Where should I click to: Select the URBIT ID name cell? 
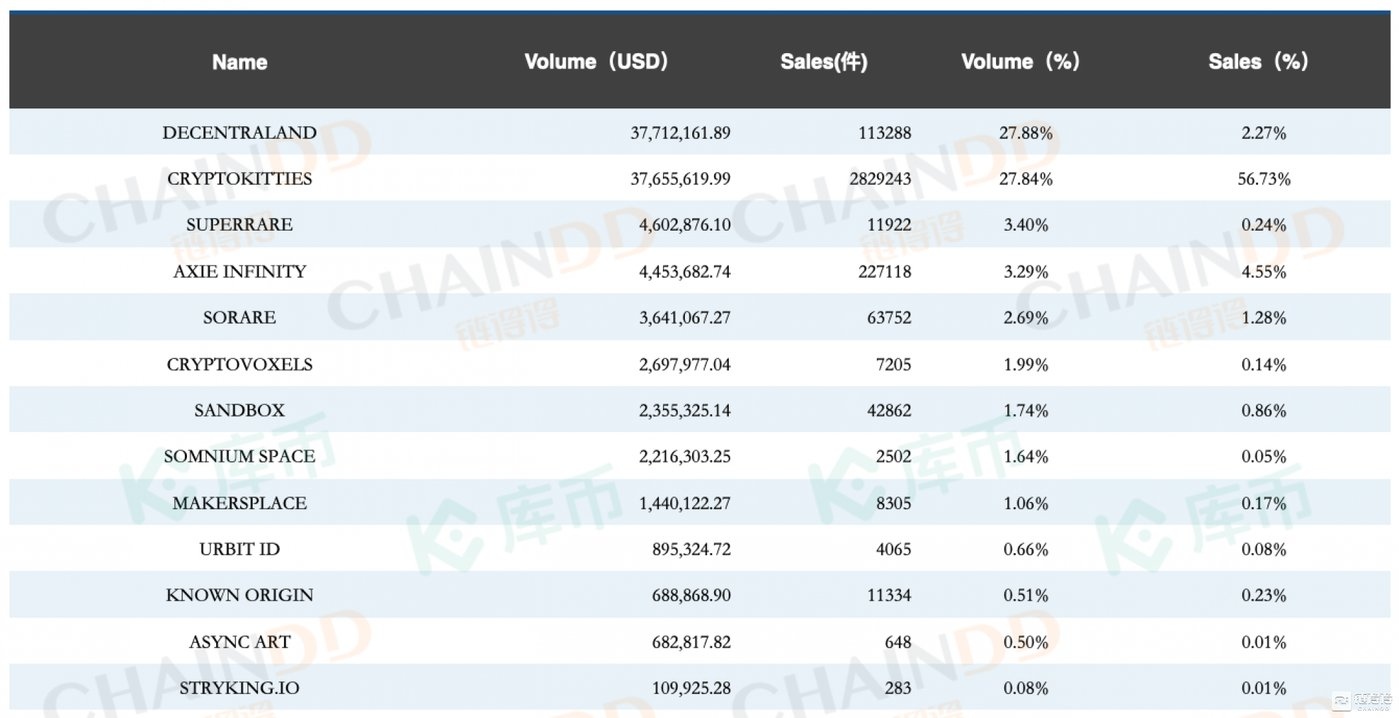240,550
